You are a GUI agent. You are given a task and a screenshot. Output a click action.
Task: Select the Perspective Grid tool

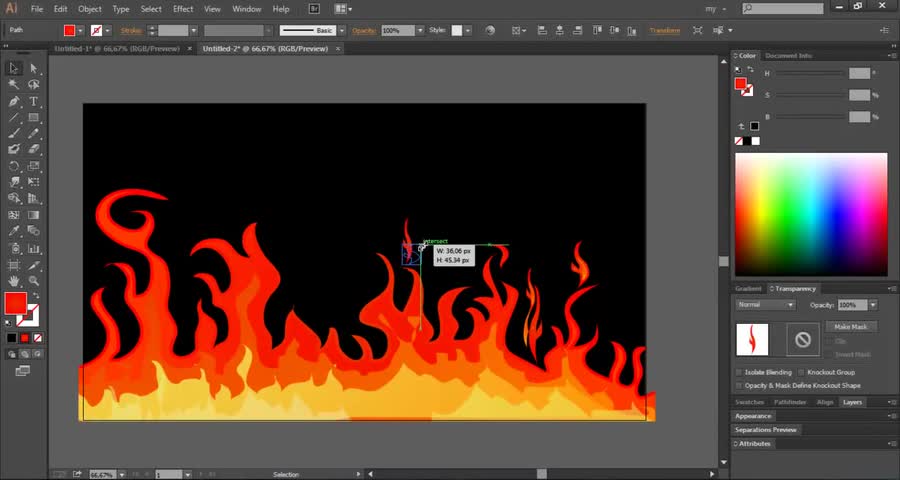point(33,199)
